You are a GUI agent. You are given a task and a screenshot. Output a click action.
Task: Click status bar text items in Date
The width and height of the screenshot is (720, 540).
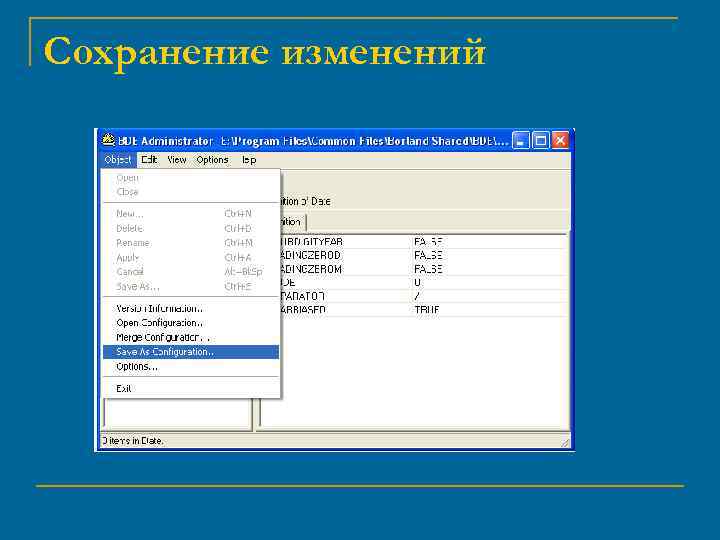click(x=135, y=441)
